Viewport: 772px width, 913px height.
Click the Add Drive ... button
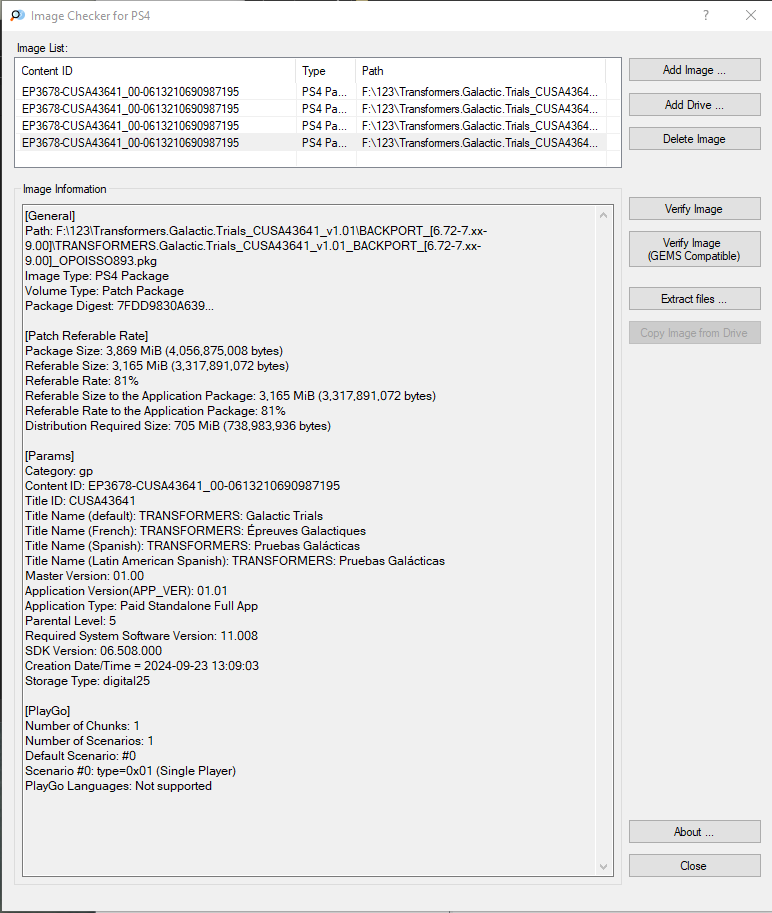(695, 105)
